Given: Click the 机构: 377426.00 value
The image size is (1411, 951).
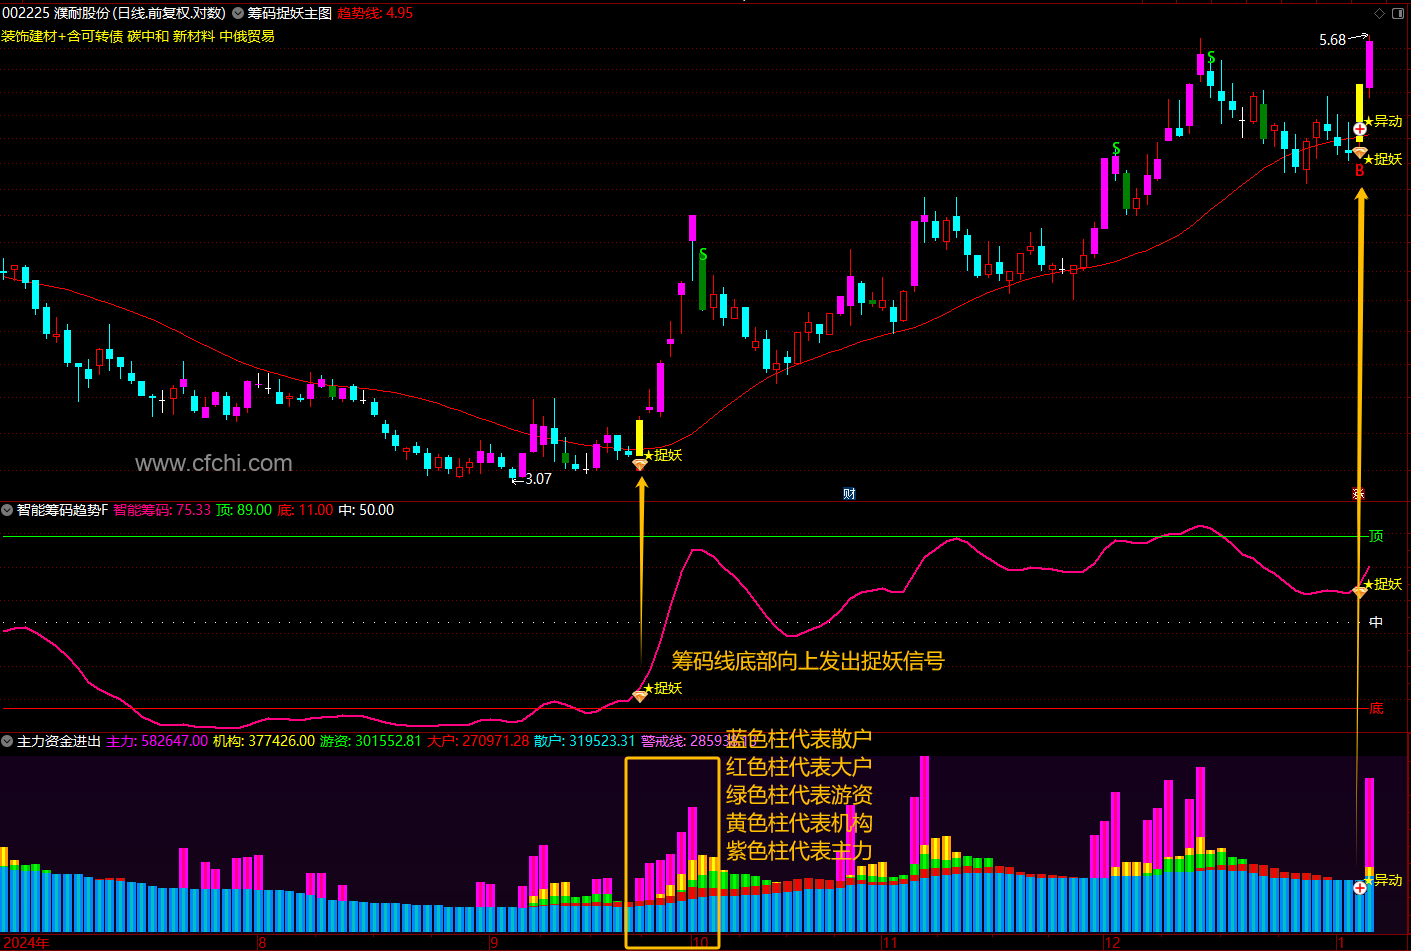Looking at the screenshot, I should click(x=264, y=741).
